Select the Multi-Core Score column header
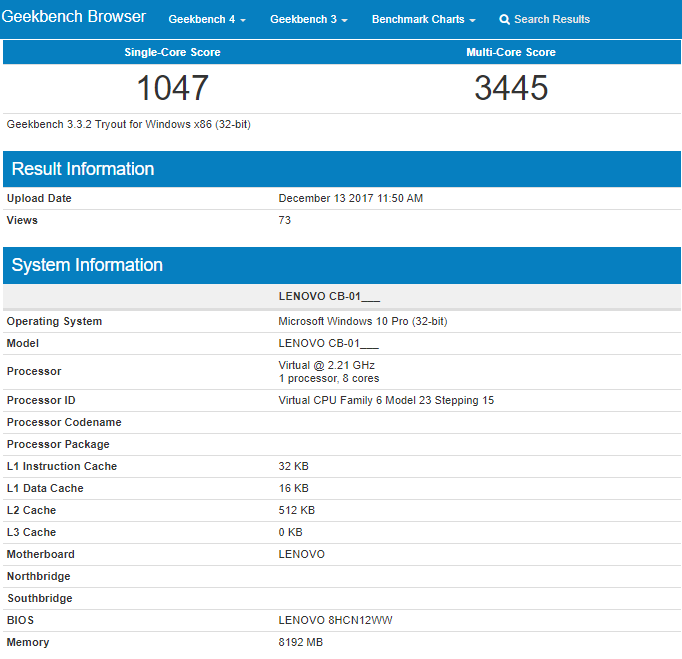The image size is (682, 659). click(511, 52)
